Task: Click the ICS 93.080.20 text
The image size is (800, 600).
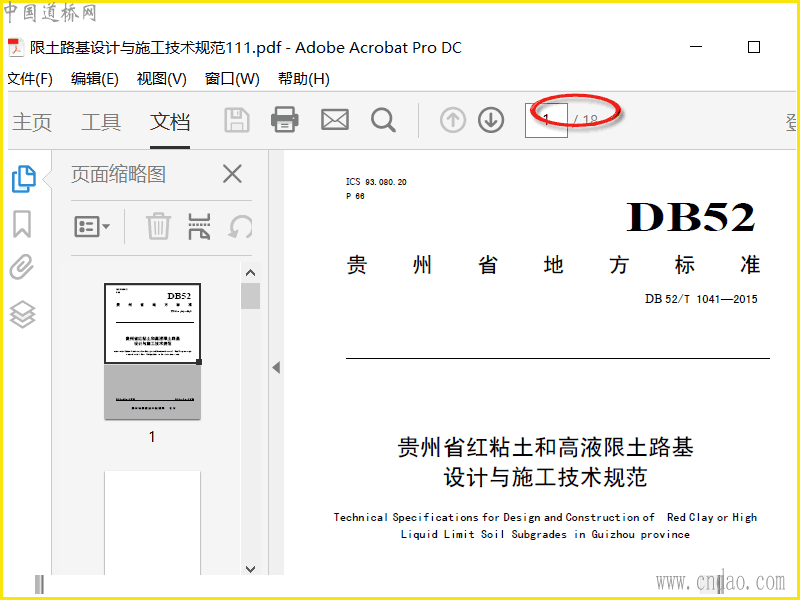Action: pos(376,182)
